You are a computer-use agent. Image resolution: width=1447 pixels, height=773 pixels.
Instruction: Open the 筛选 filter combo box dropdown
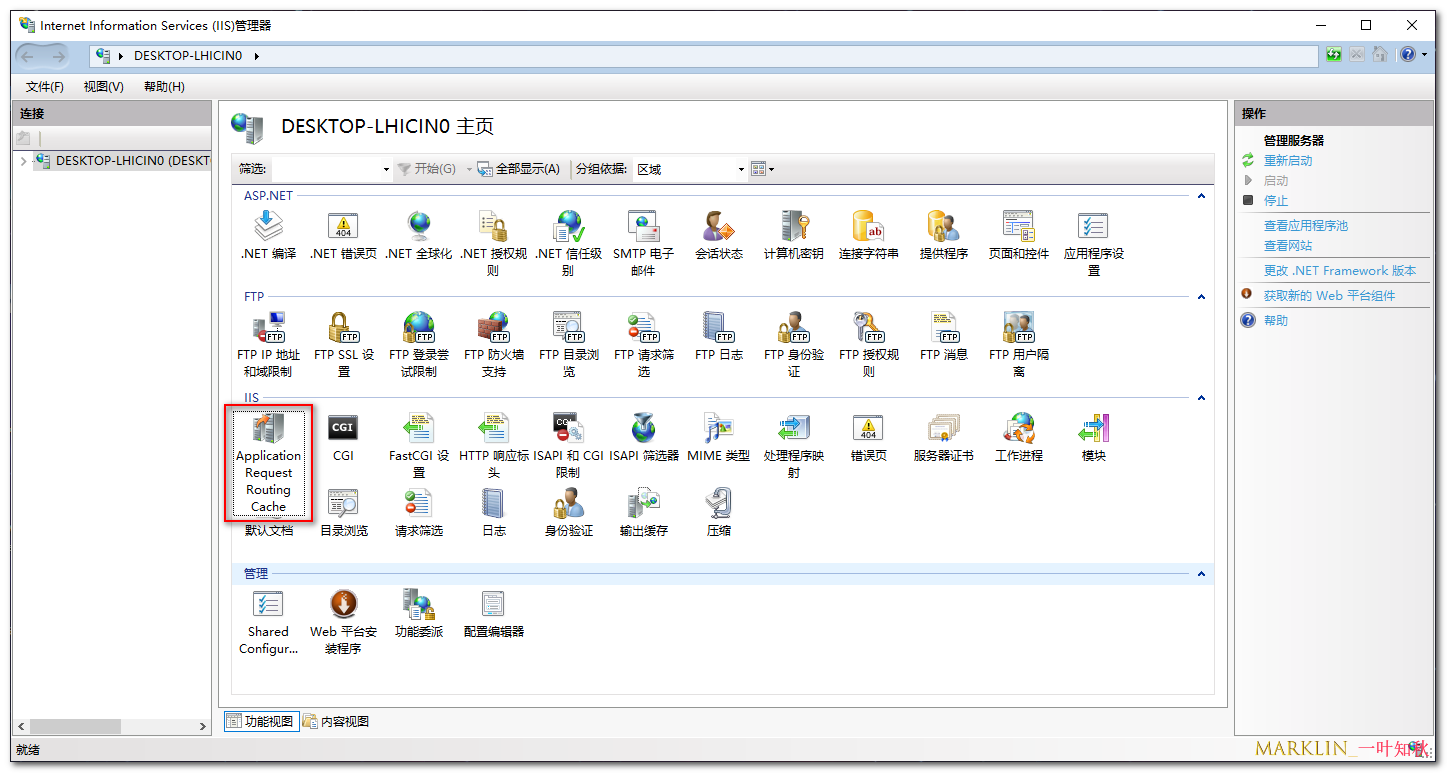(386, 170)
